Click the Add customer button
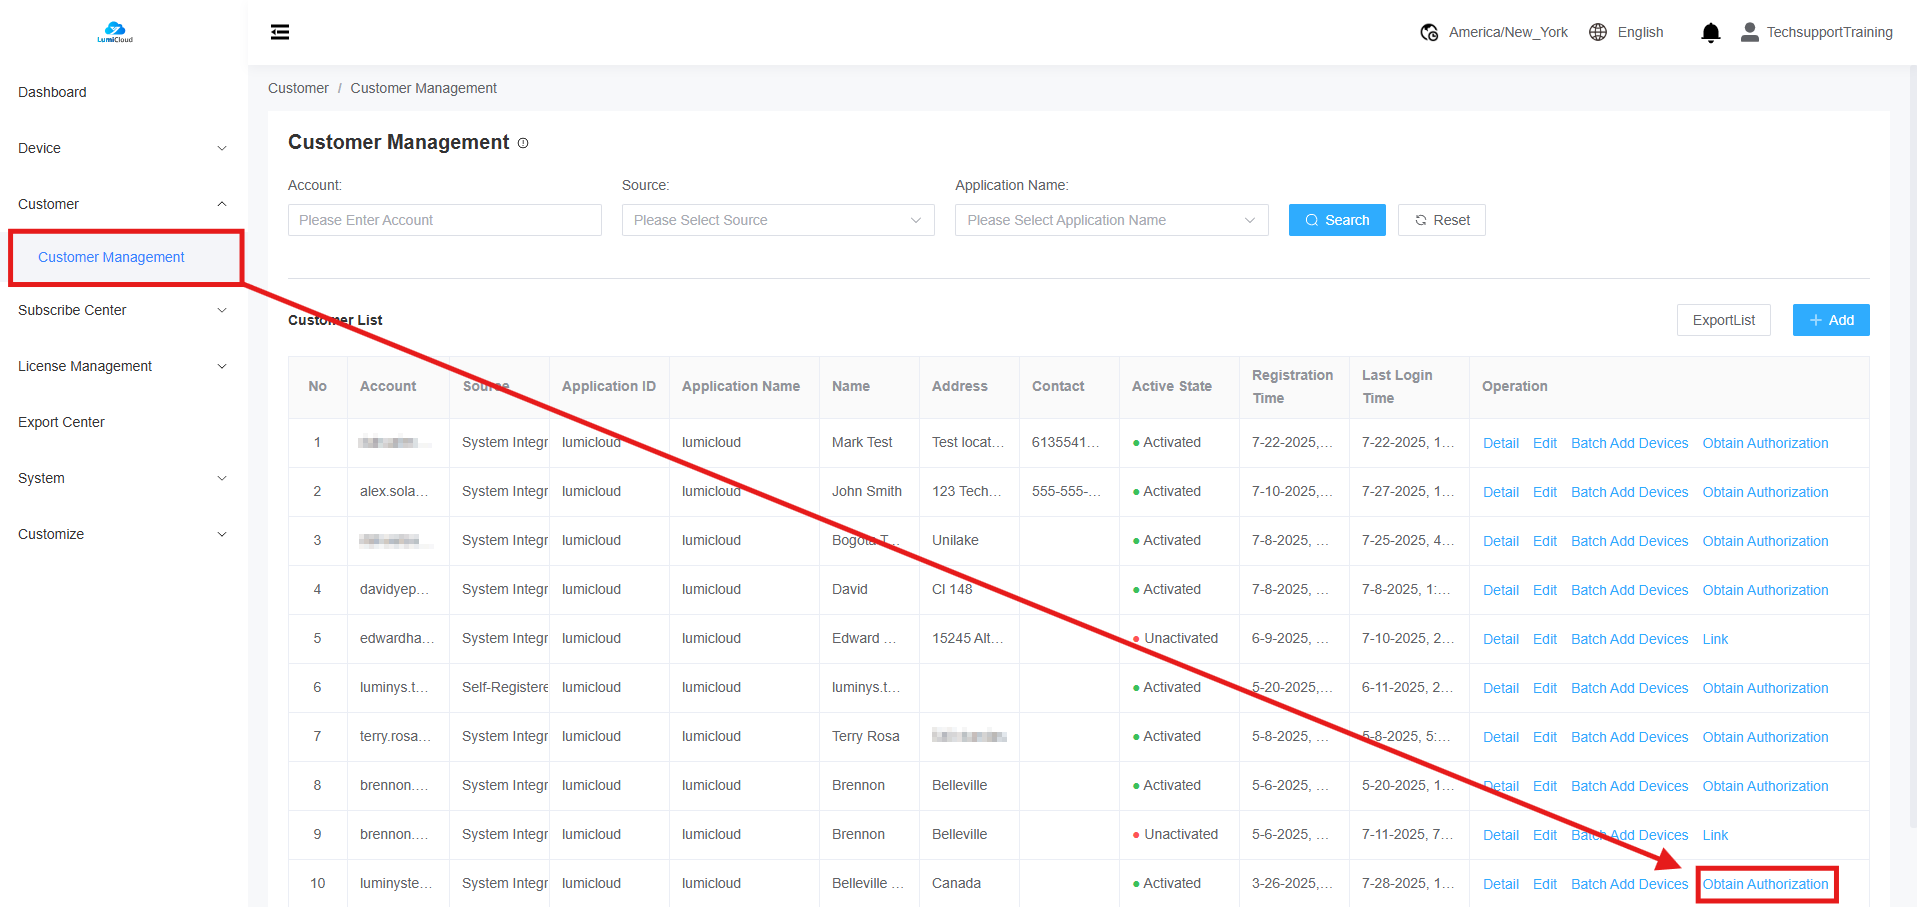The width and height of the screenshot is (1917, 907). pyautogui.click(x=1830, y=320)
